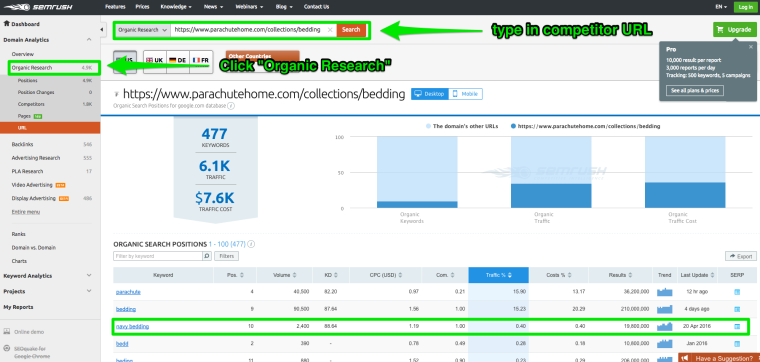The height and width of the screenshot is (362, 760).
Task: Click See all plans & prices
Action: tap(695, 91)
